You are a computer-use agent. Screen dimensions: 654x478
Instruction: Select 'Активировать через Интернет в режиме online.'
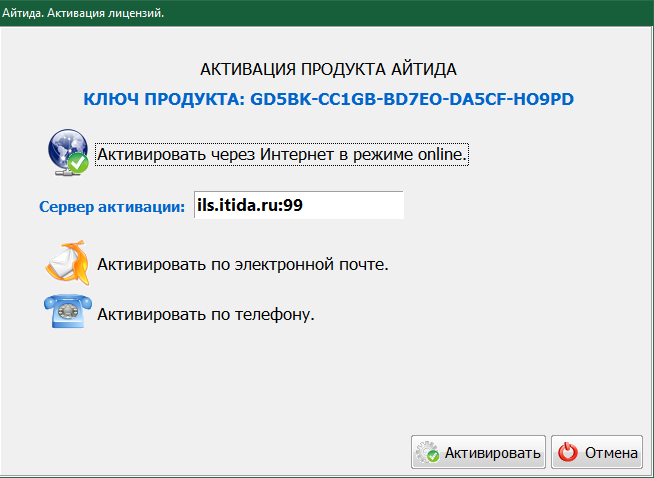tap(282, 155)
